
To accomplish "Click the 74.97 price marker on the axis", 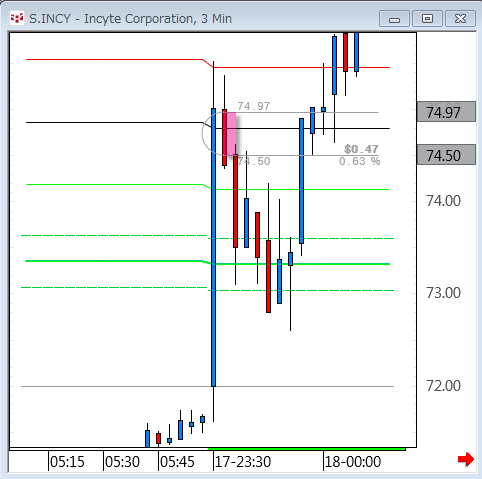I will coord(446,112).
